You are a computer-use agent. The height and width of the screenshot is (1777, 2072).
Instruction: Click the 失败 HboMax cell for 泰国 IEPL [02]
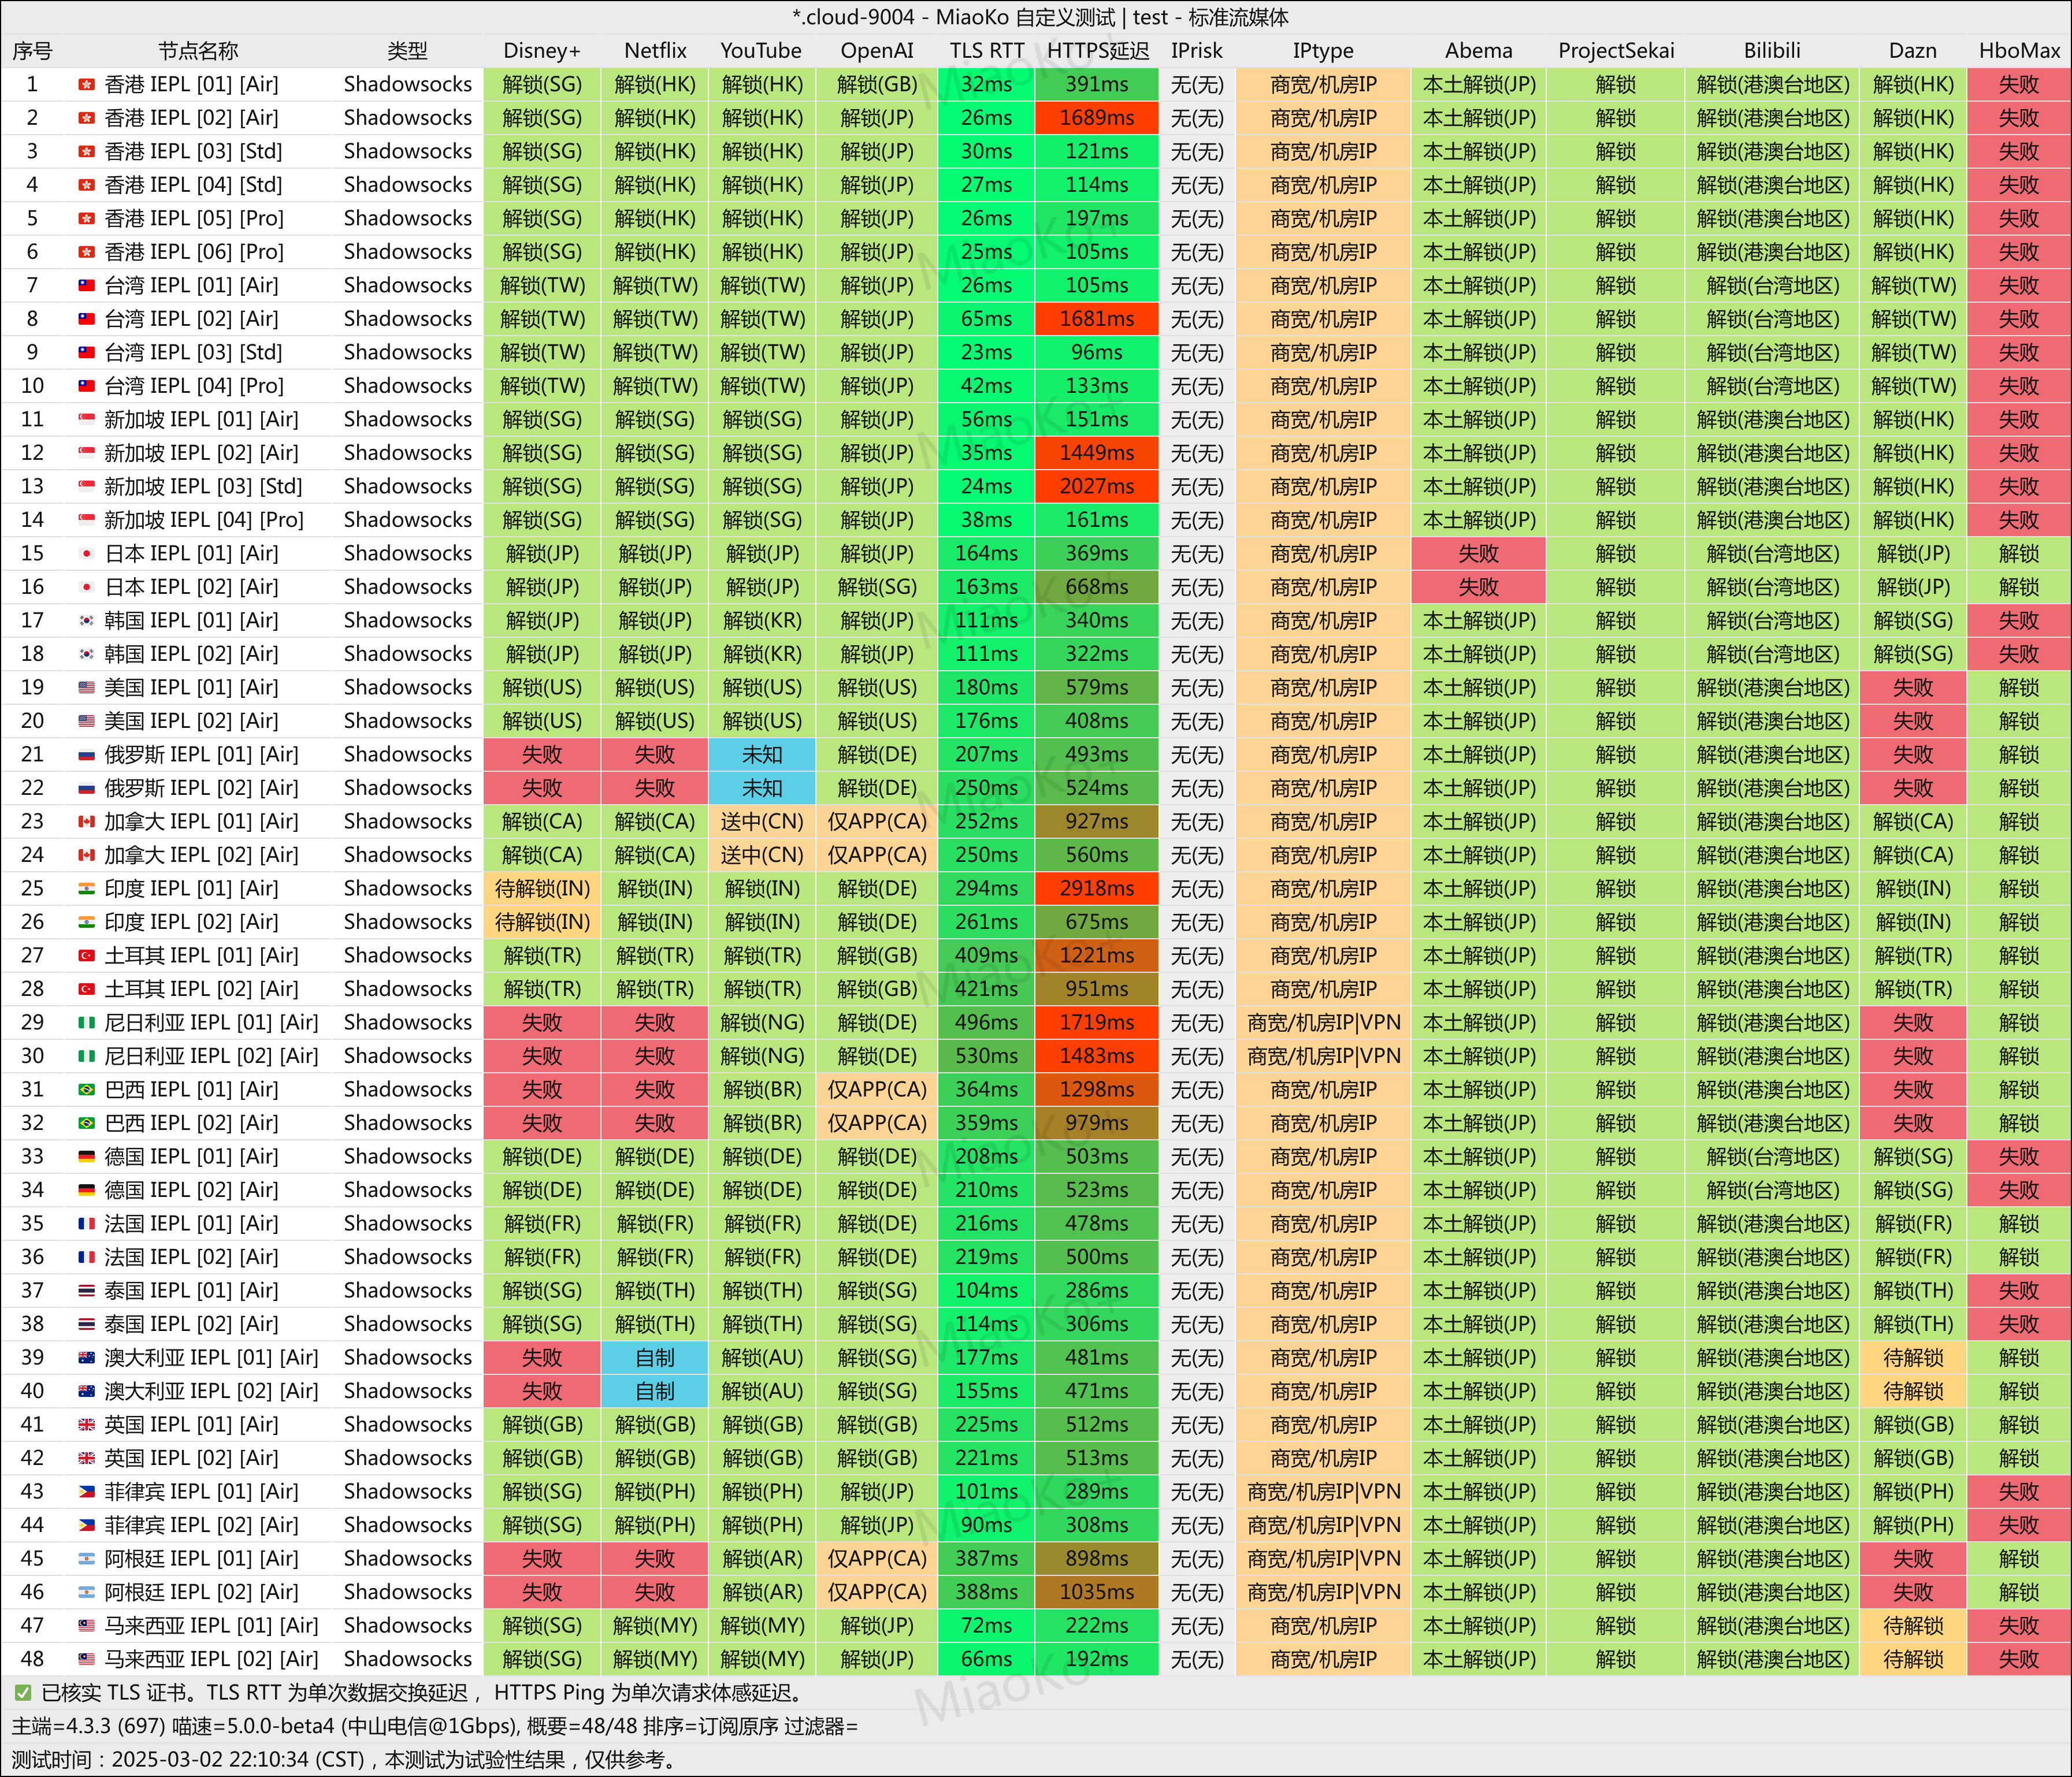[x=2018, y=1324]
